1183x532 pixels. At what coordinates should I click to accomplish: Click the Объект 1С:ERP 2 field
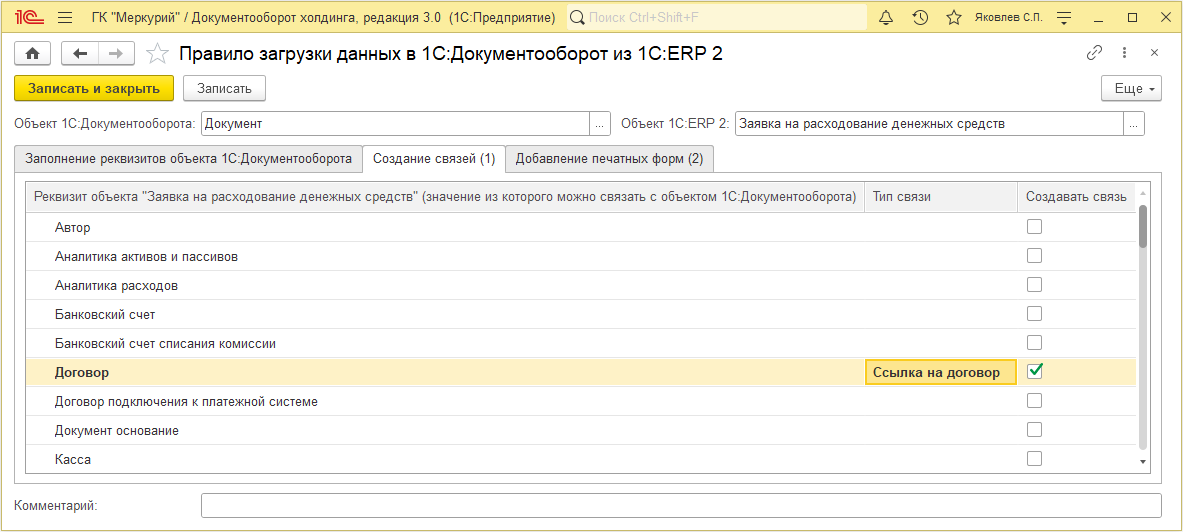[x=930, y=124]
